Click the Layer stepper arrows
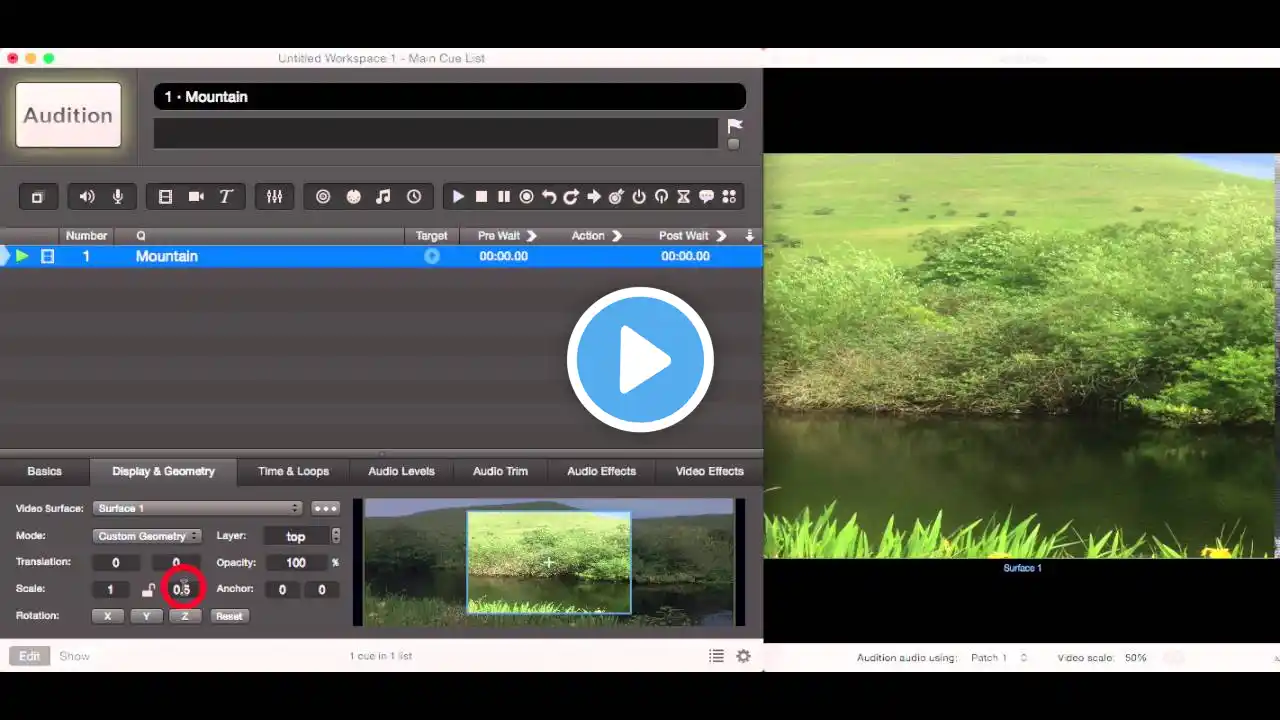The image size is (1280, 720). [336, 536]
